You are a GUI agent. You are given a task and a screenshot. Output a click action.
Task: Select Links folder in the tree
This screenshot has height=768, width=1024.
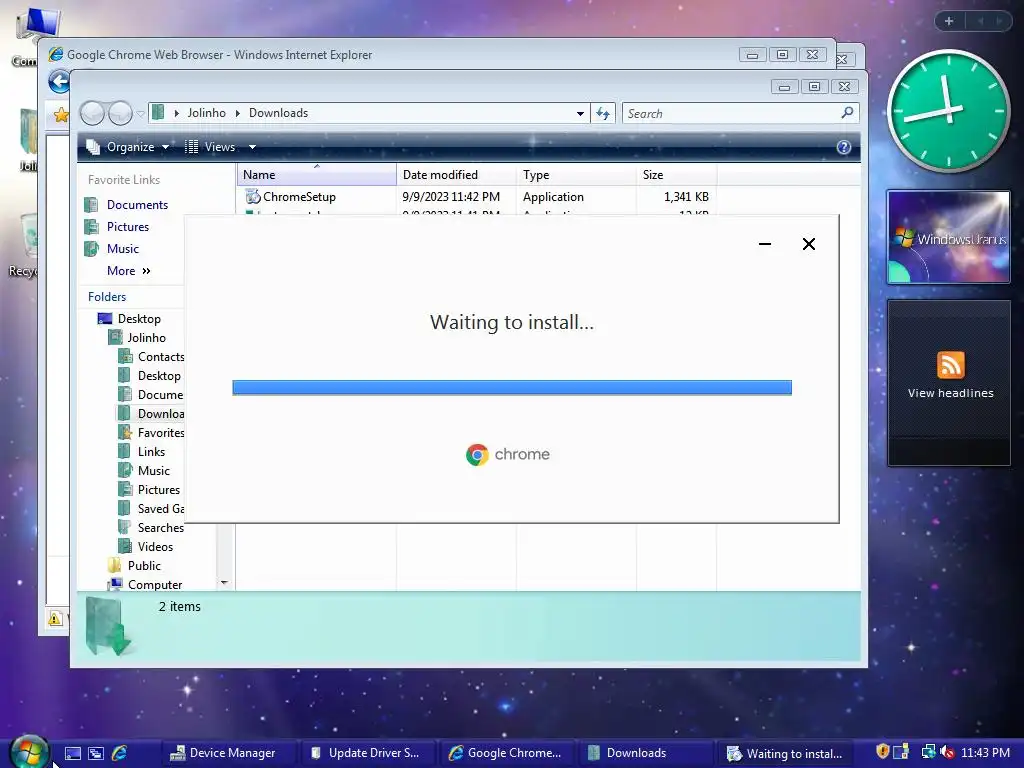(x=151, y=451)
